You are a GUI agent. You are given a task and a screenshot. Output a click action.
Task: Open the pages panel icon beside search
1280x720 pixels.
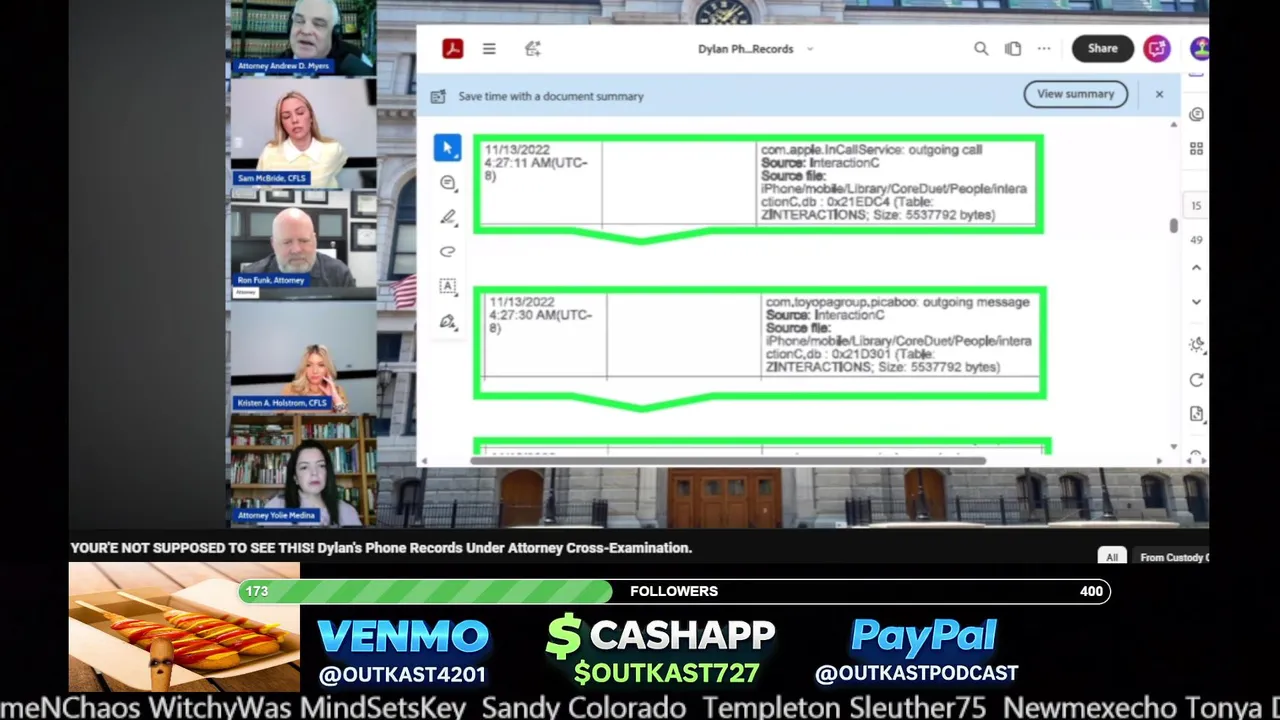(x=1013, y=48)
